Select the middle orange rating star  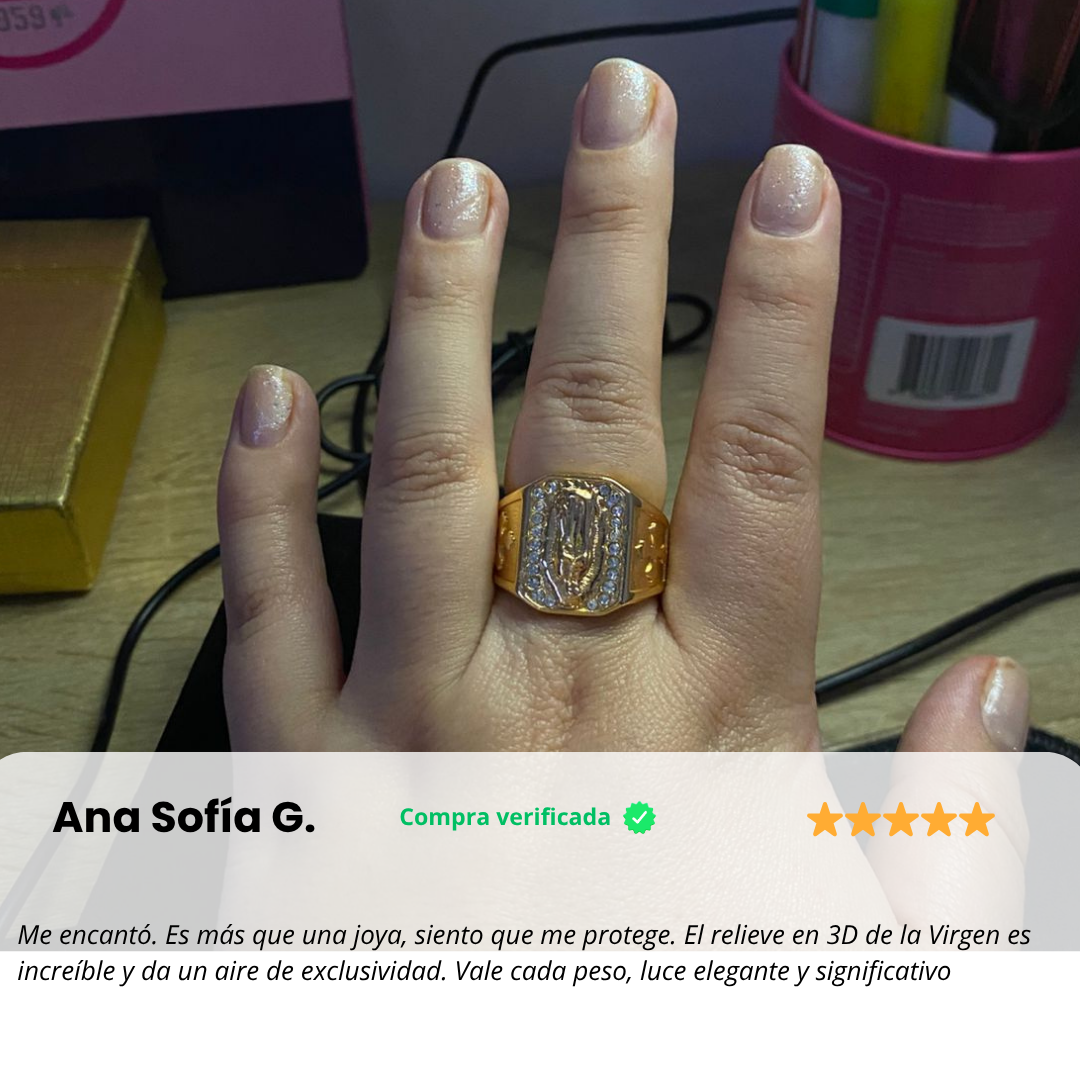pyautogui.click(x=900, y=819)
